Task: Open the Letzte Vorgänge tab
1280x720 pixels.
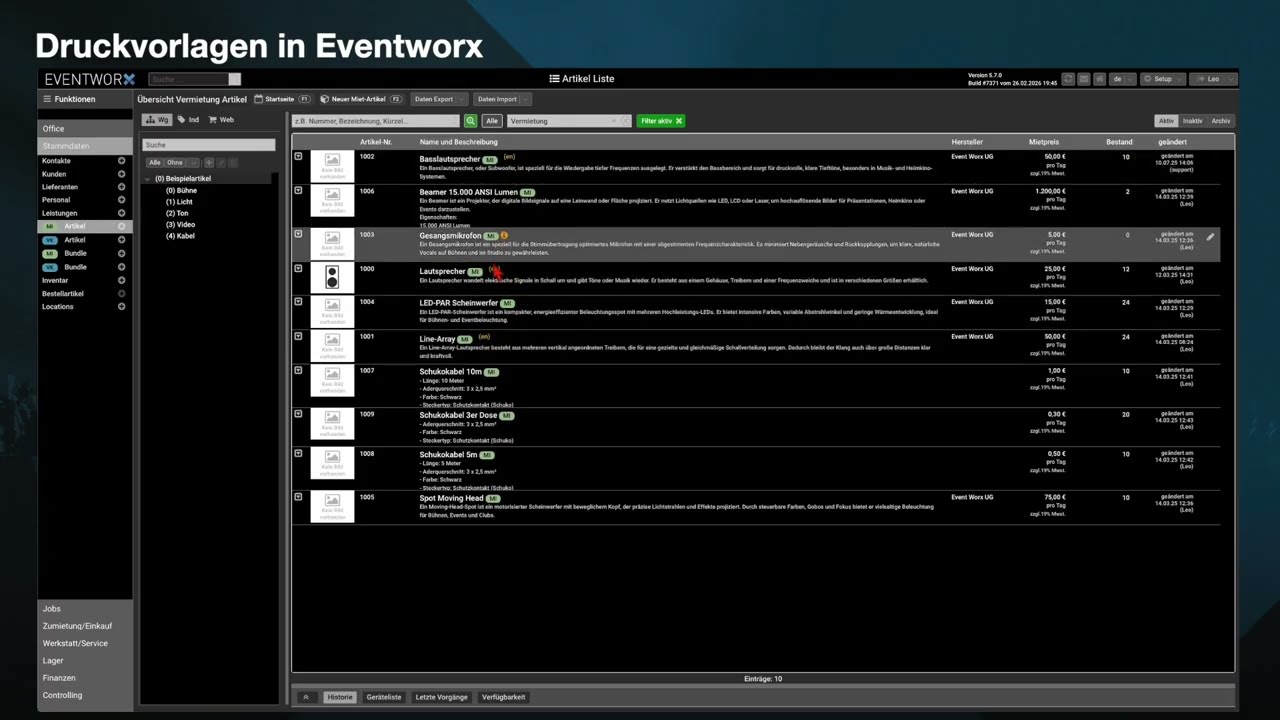Action: [442, 697]
